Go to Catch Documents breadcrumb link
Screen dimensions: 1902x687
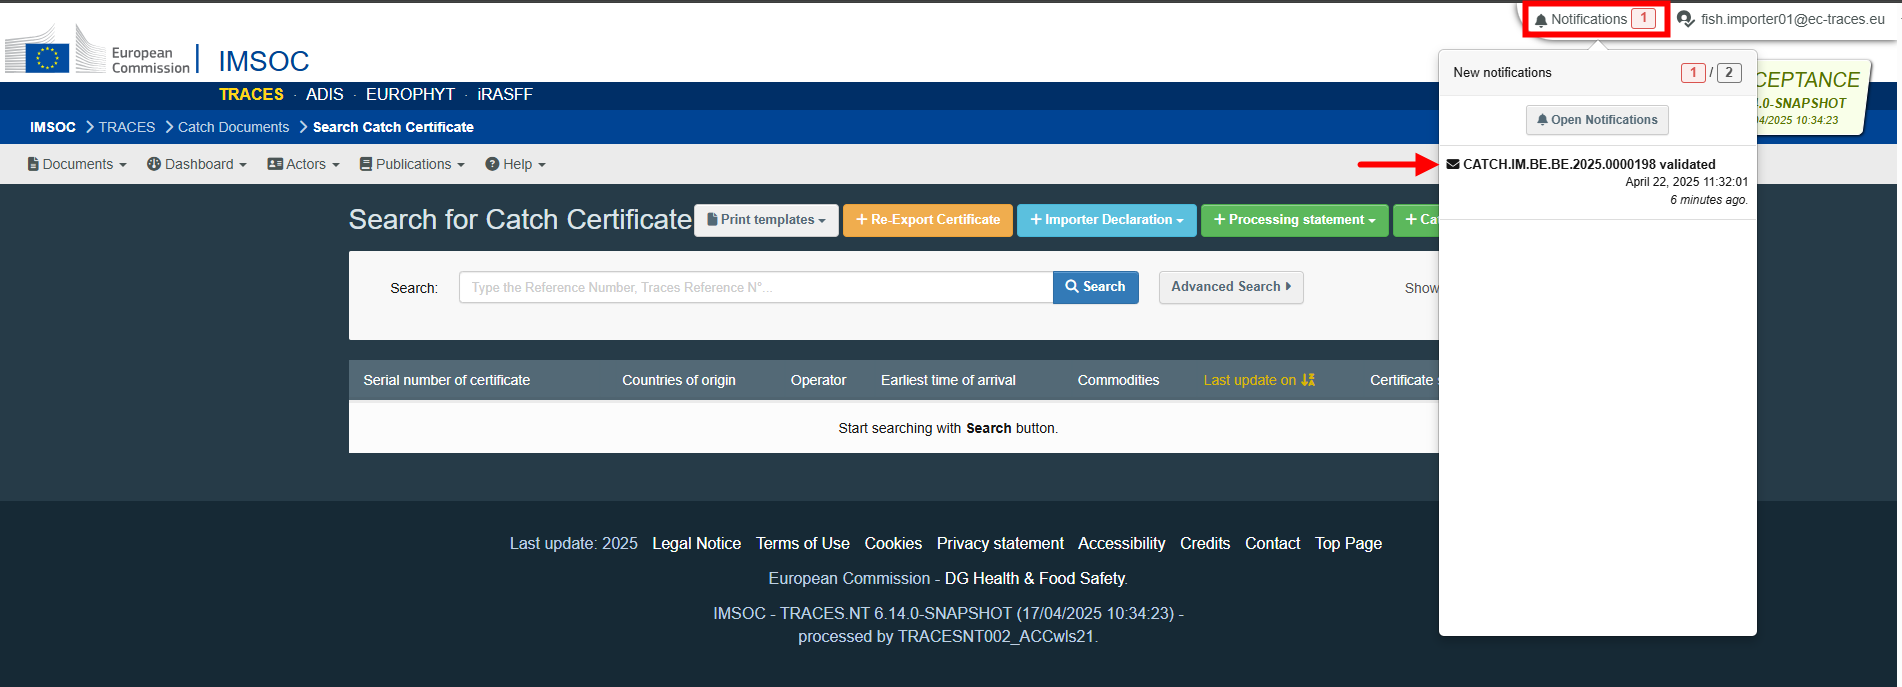[233, 127]
